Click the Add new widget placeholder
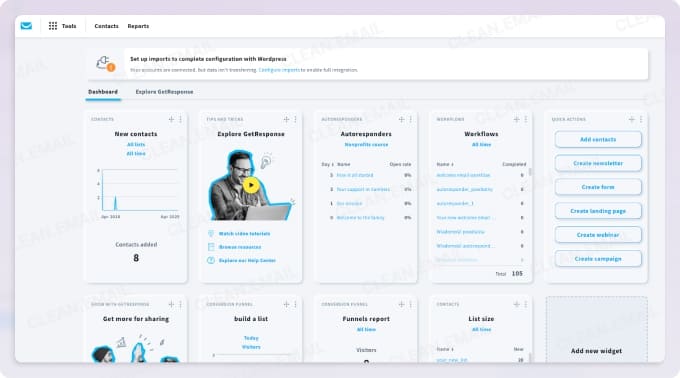This screenshot has height=378, width=680. point(597,330)
